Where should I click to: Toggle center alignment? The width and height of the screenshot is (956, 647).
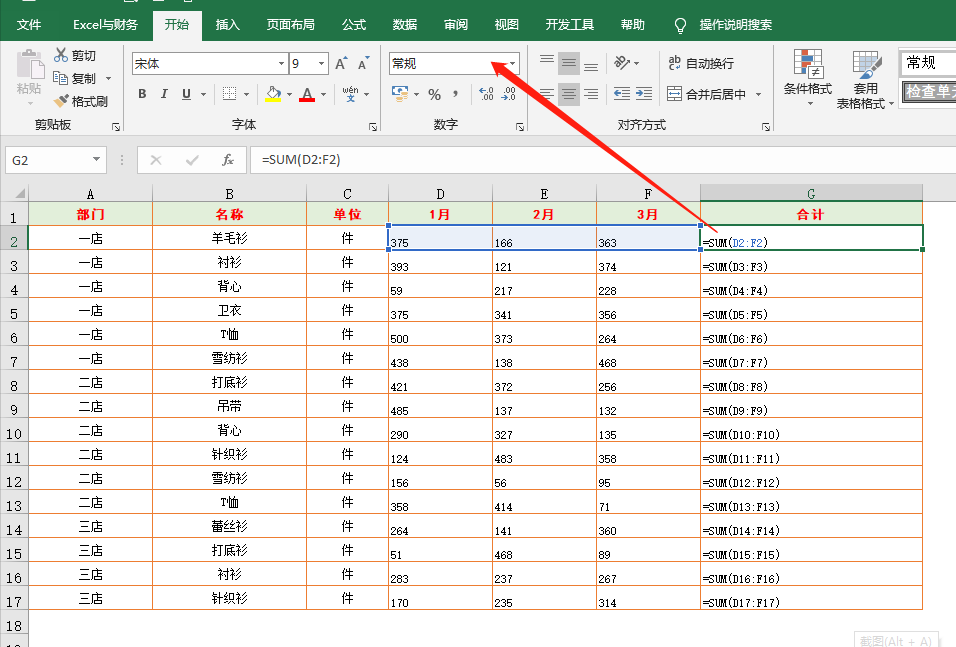pos(569,94)
